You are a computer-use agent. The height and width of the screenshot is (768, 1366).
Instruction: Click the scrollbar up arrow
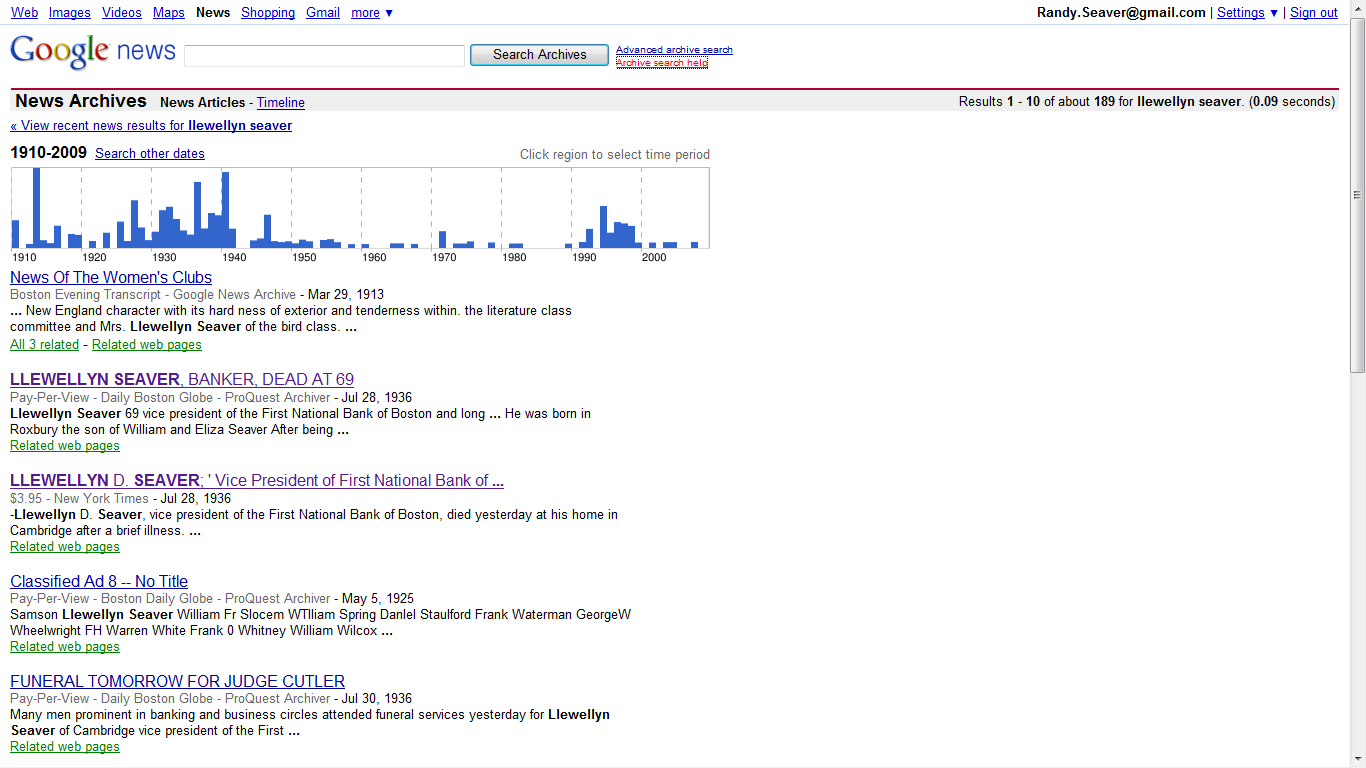click(1357, 8)
